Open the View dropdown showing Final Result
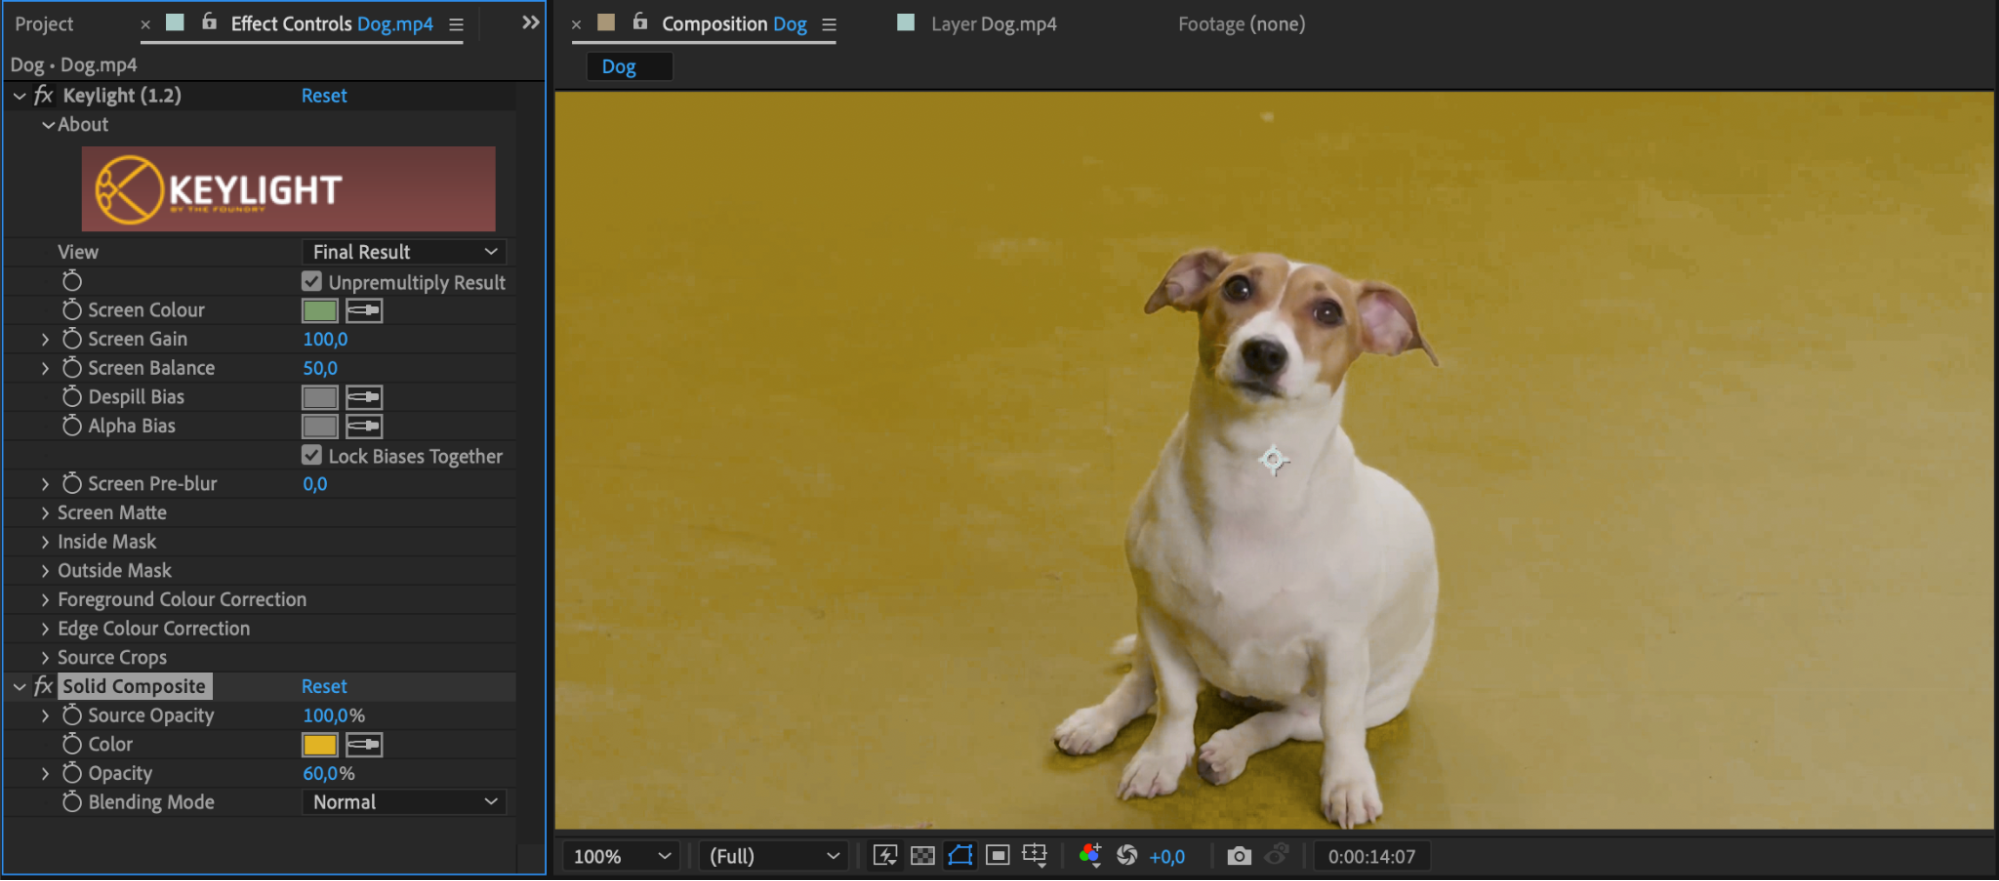This screenshot has height=881, width=1999. click(403, 252)
